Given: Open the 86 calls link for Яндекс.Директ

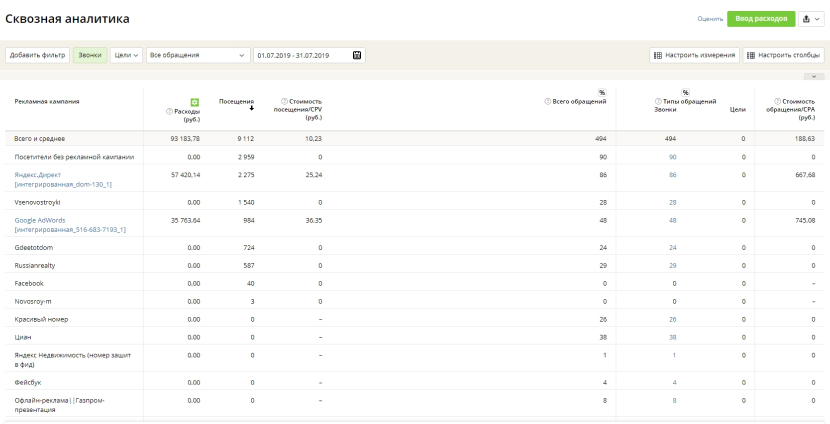Looking at the screenshot, I should [672, 175].
